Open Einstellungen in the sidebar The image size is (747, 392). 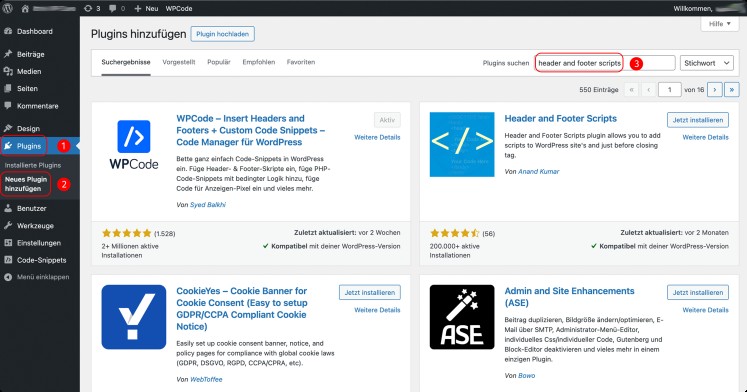click(x=40, y=243)
